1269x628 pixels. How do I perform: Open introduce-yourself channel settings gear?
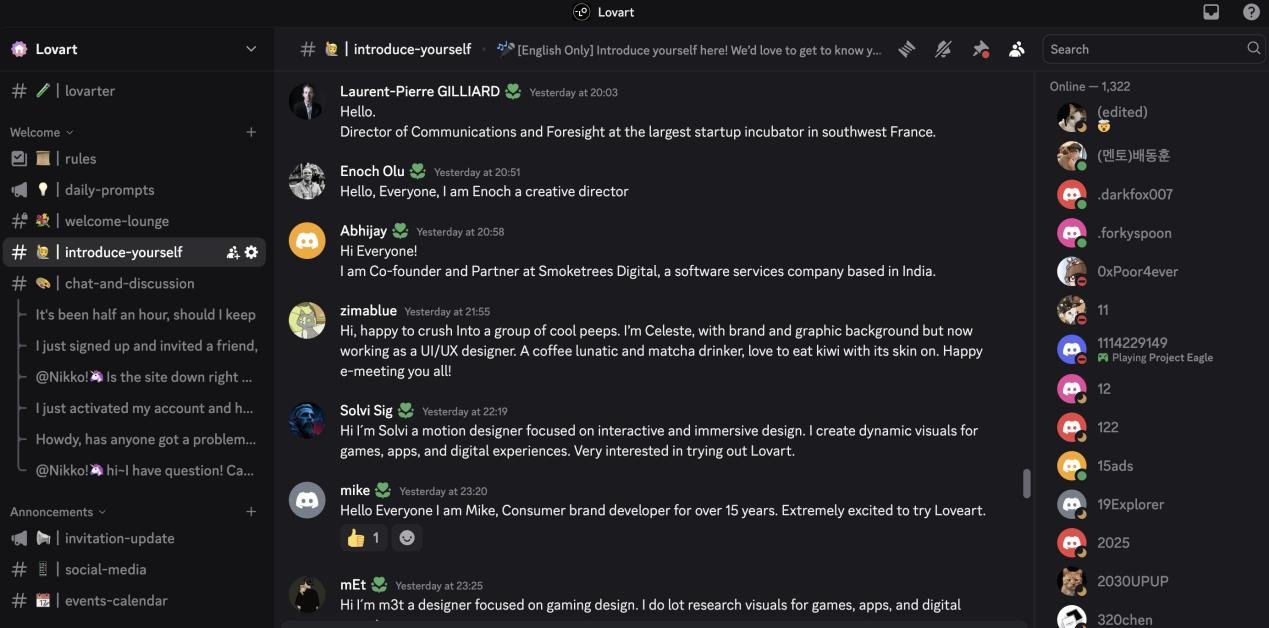tap(251, 252)
